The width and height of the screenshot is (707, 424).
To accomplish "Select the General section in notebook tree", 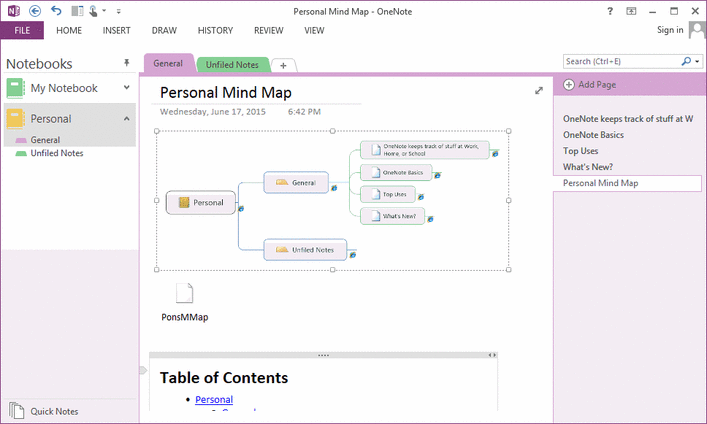I will tap(45, 140).
